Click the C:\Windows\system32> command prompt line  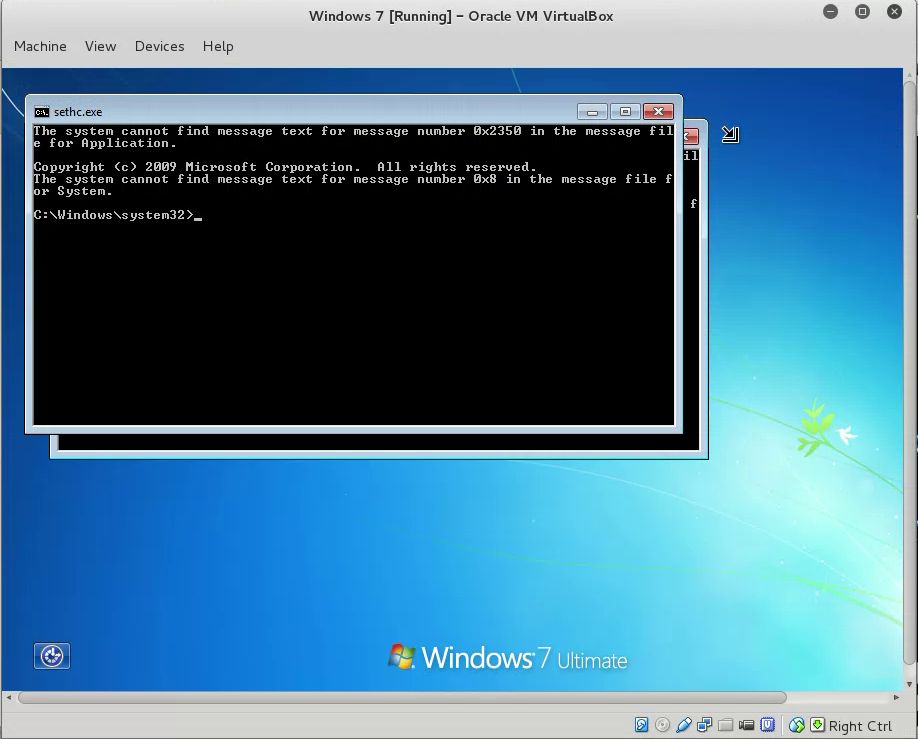118,215
